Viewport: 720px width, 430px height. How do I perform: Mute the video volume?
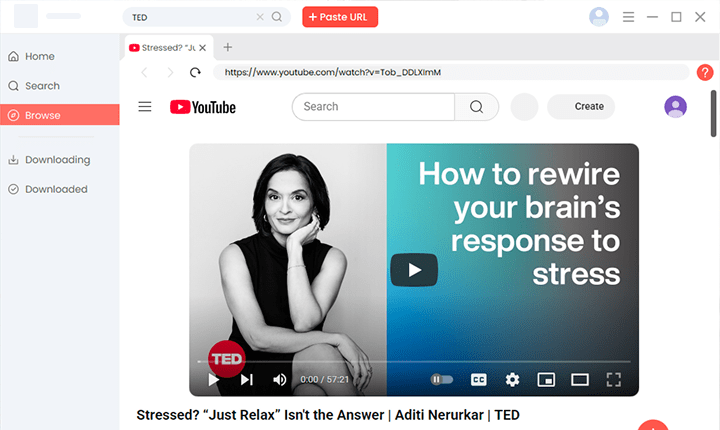point(279,379)
